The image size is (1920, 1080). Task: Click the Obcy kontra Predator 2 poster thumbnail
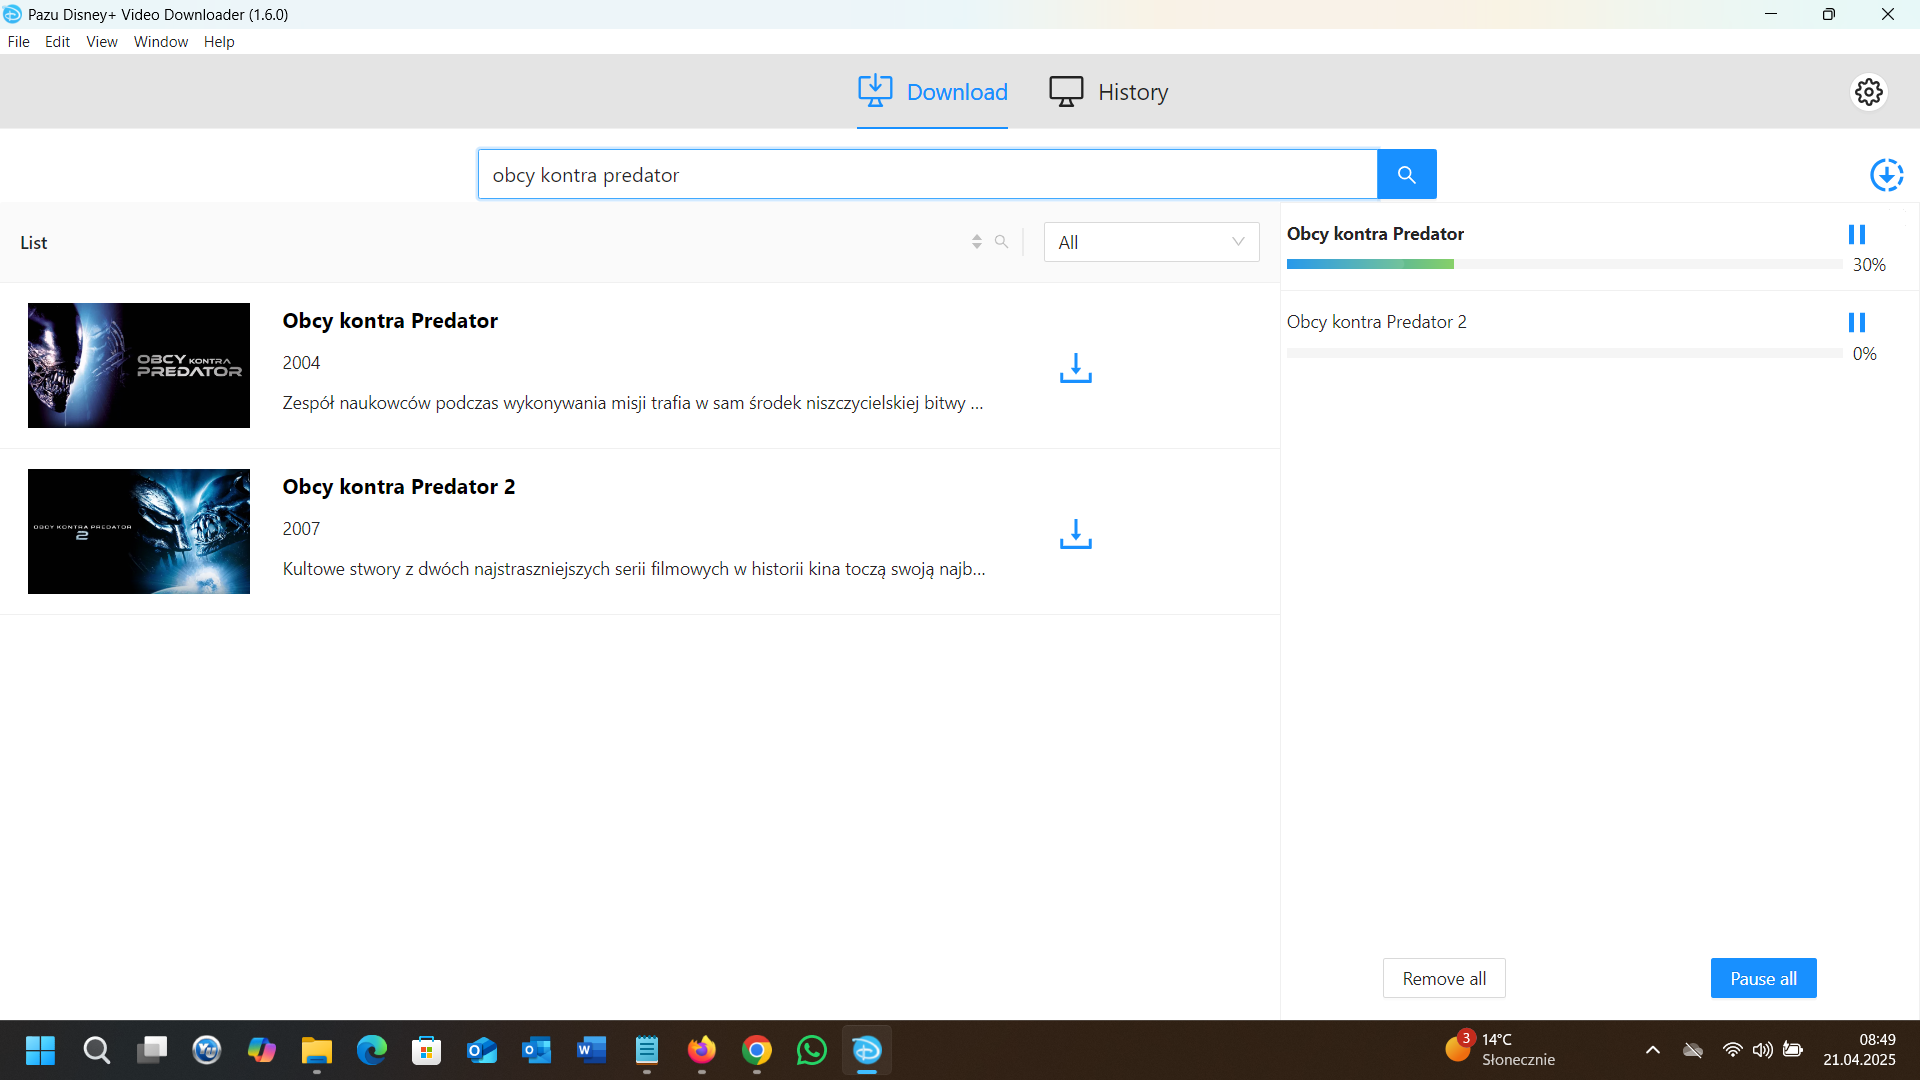coord(139,532)
